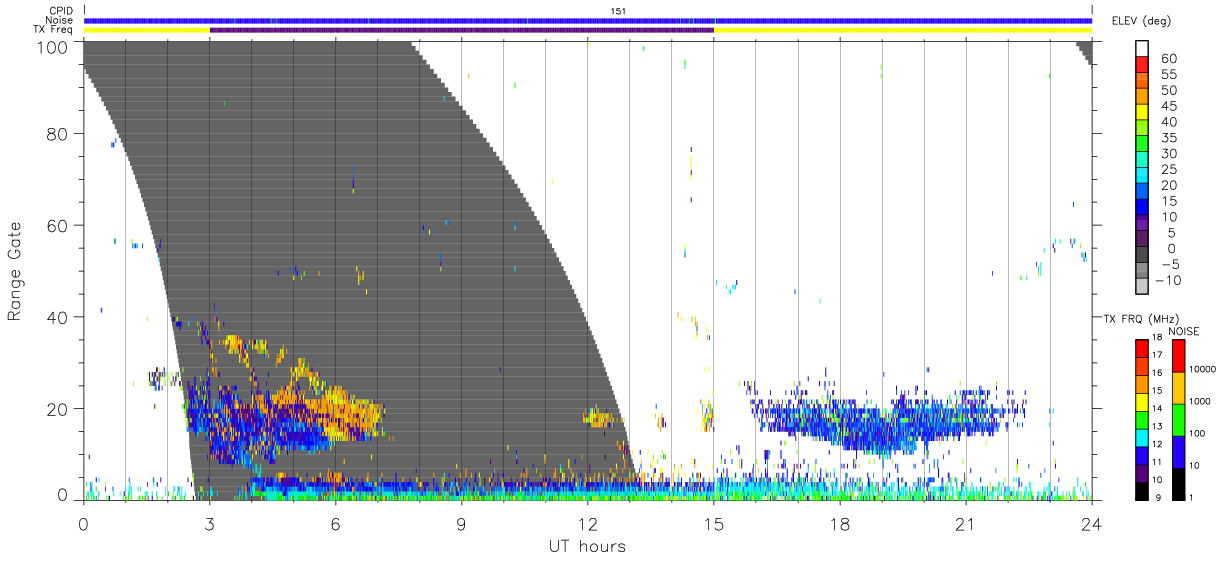
Task: Select the 45 label on the ELEV scale
Action: click(x=1167, y=107)
